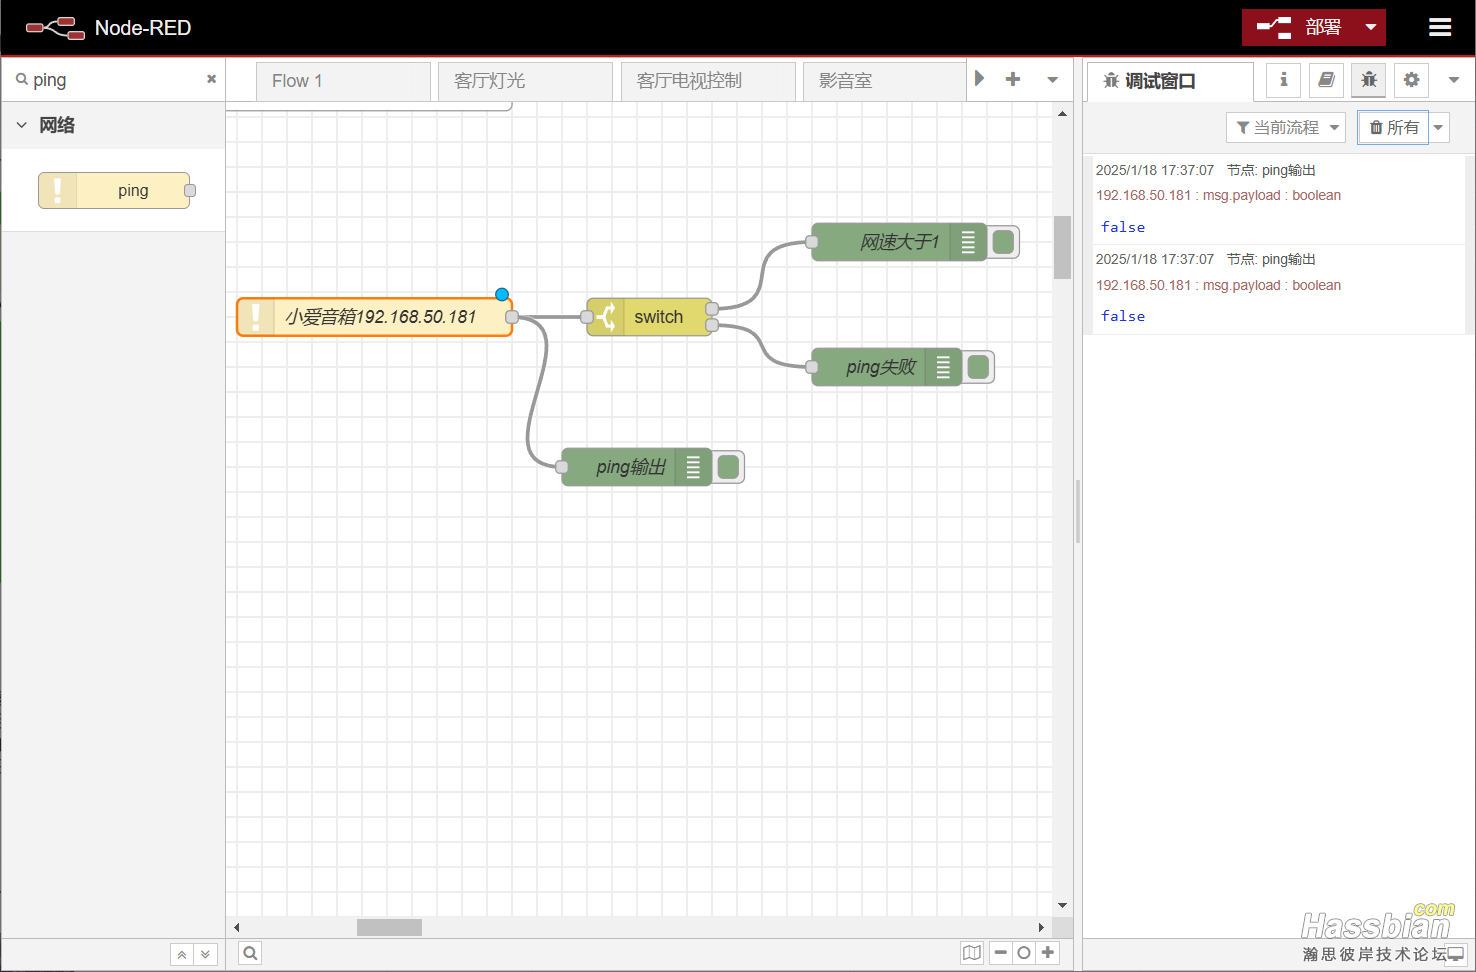Click the canvas scroll right arrow
This screenshot has width=1476, height=972.
click(1041, 927)
